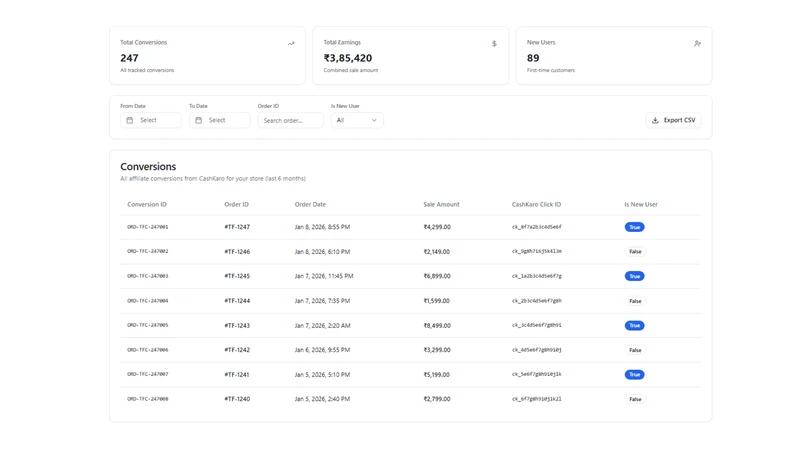This screenshot has width=800, height=450.
Task: Click the dollar icon in Total Earnings card
Action: click(x=494, y=43)
